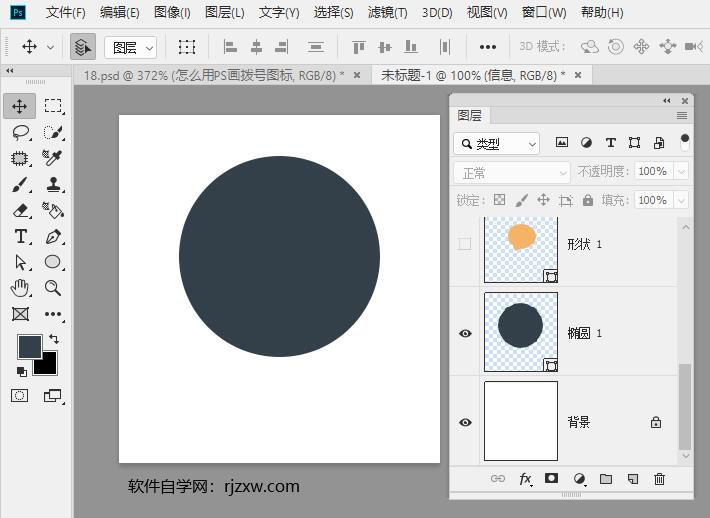
Task: Click the delete layer trash icon
Action: click(659, 480)
